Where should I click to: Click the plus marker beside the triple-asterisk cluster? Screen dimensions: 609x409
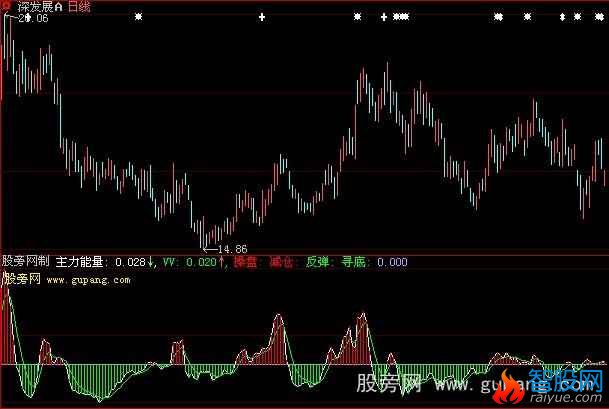384,17
